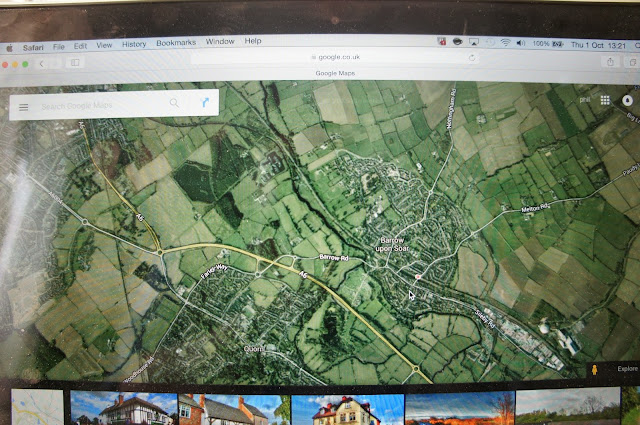Open the Apple menu

9,48
